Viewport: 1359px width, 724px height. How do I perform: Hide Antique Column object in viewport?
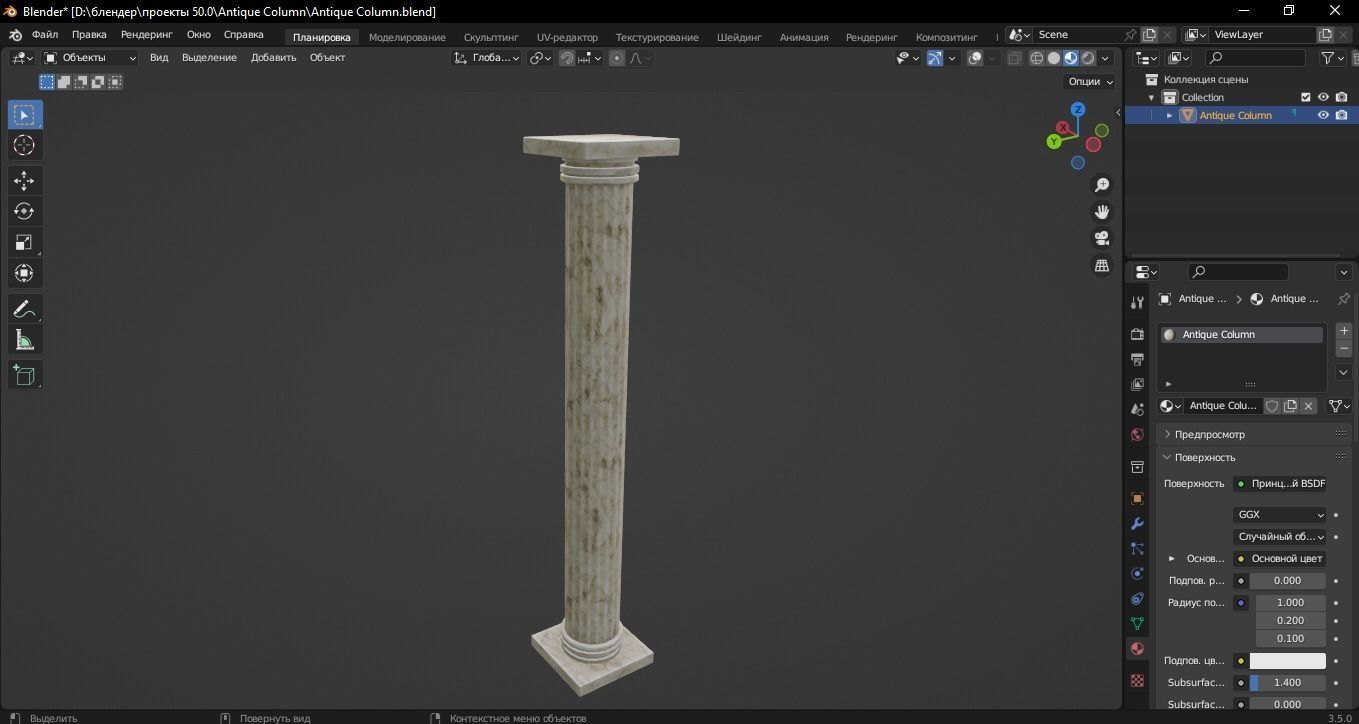[1323, 115]
